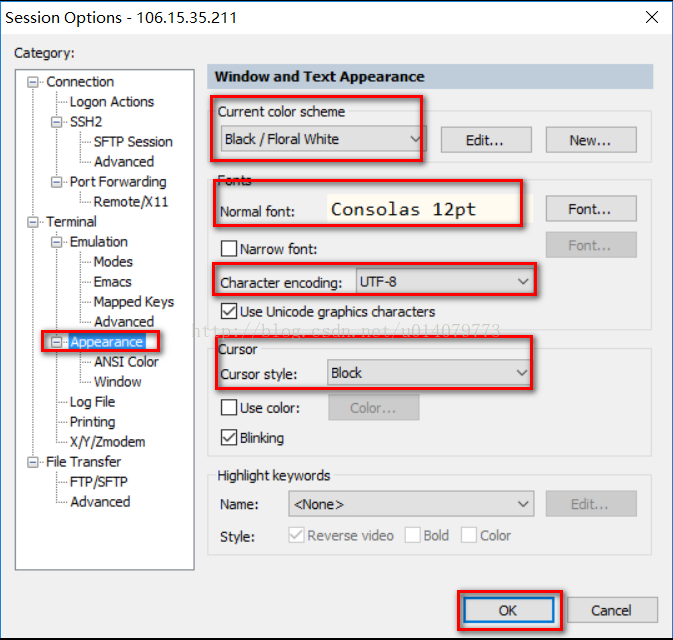Select SSH2 category

click(86, 122)
